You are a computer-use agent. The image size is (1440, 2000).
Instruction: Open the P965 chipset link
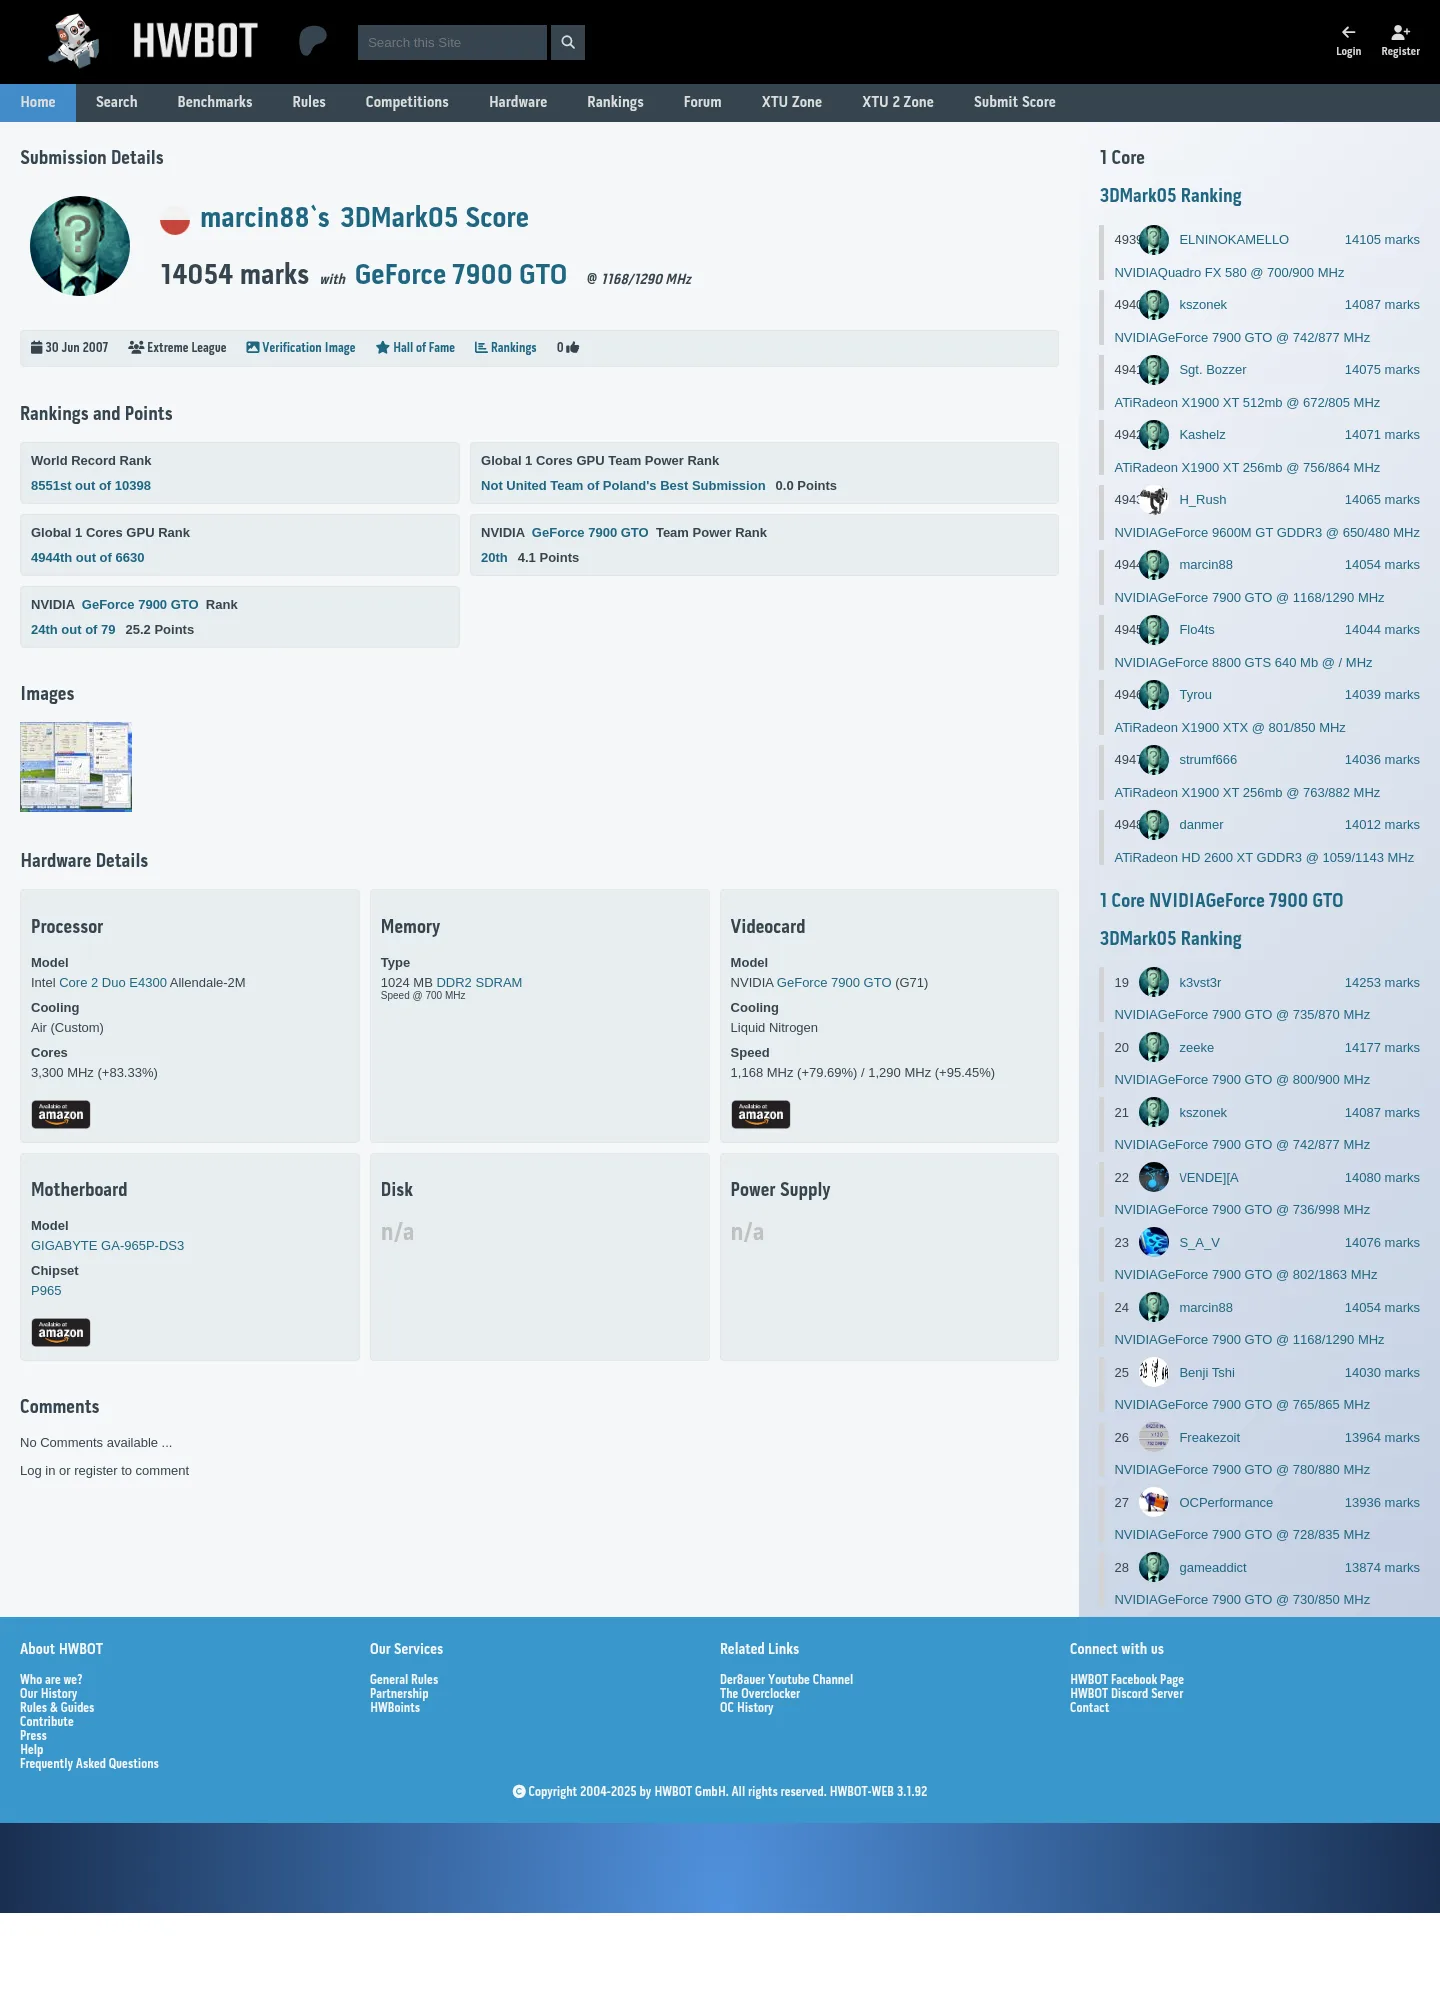[46, 1291]
